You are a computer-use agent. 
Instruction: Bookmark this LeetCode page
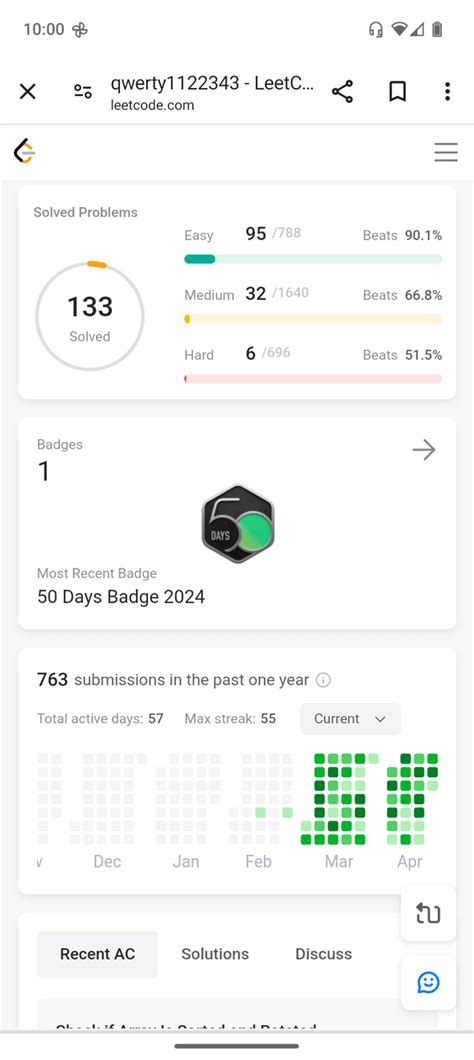click(398, 91)
